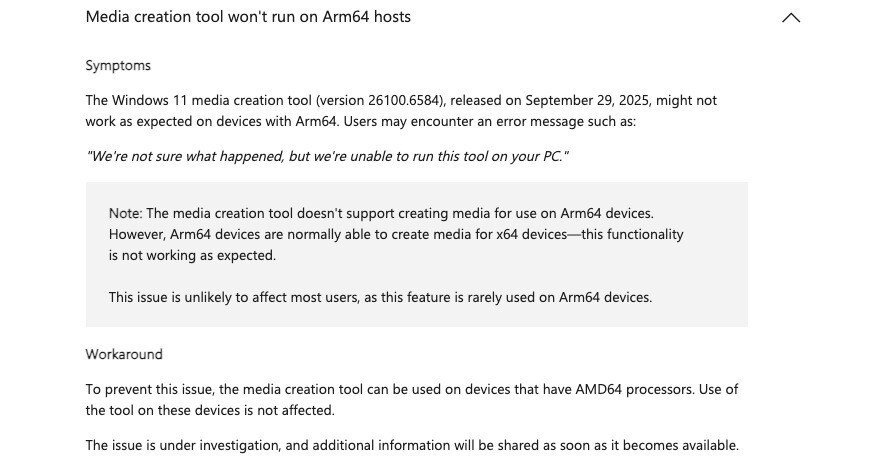
Task: Click the Workaround subheading
Action: [124, 354]
